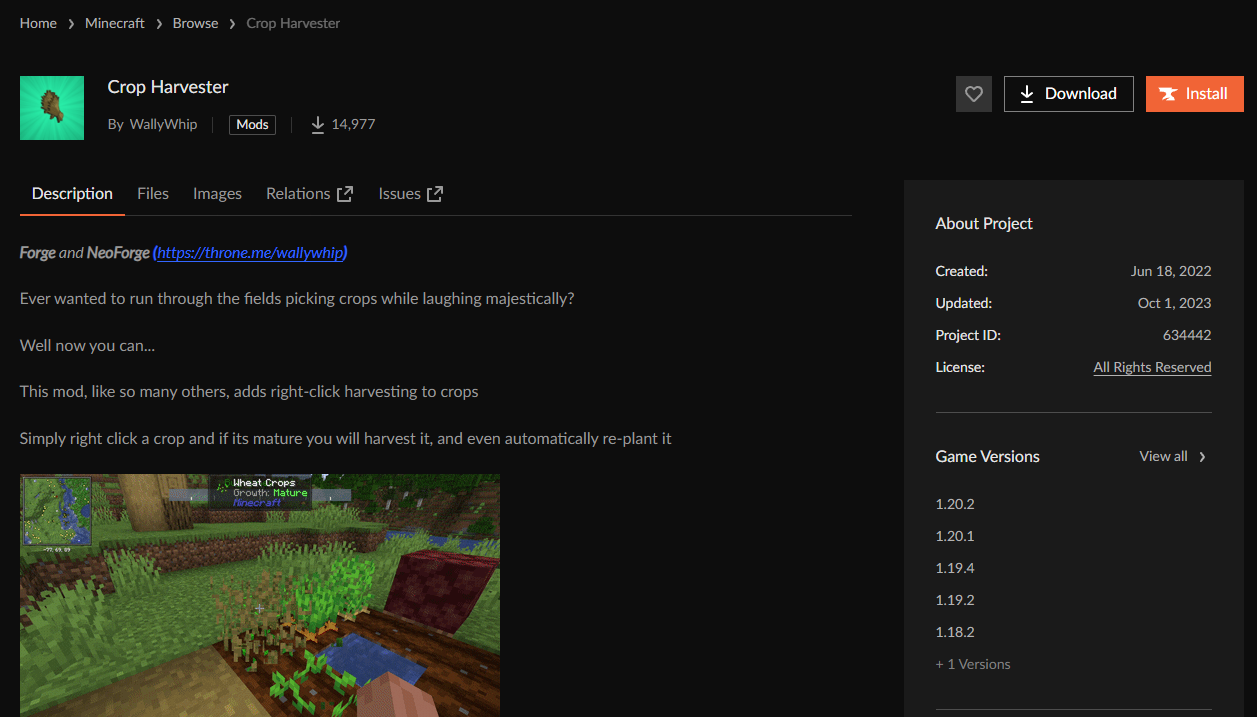
Task: Click the Minecraft gameplay screenshot image
Action: (260, 595)
